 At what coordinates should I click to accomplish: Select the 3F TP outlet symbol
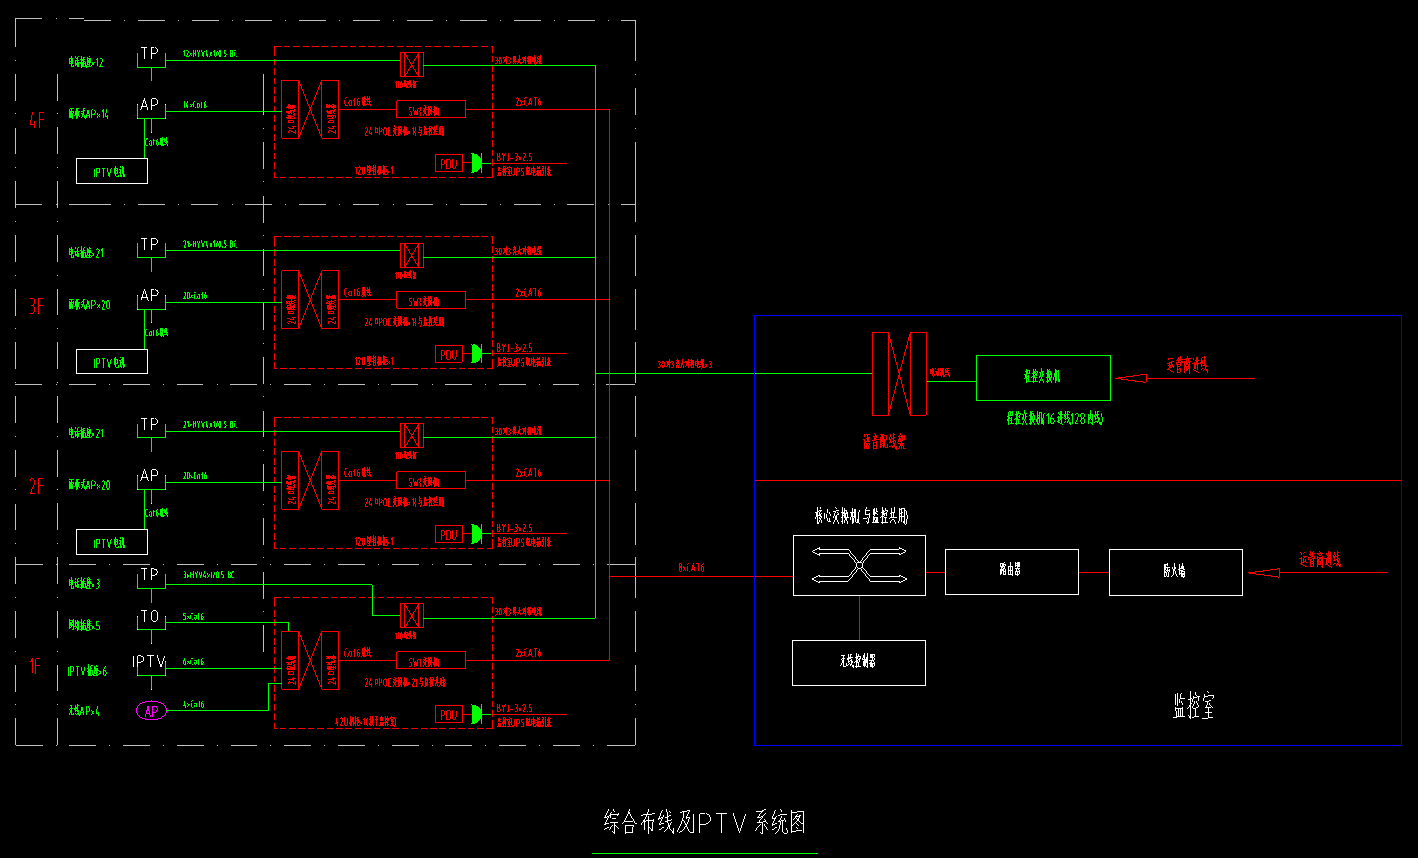[x=150, y=247]
